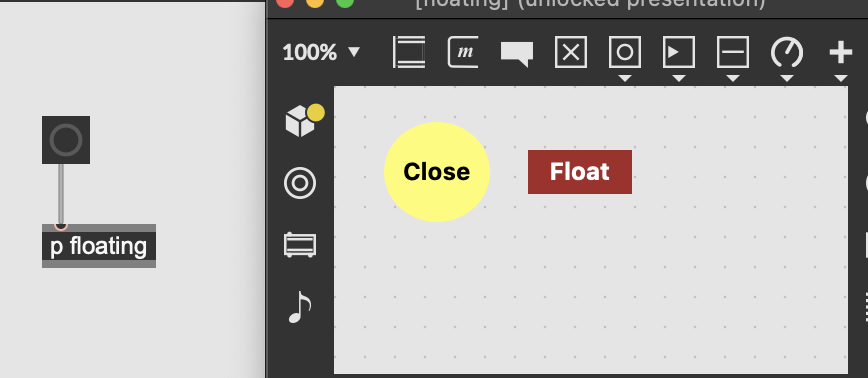Expand dropdown arrow under slider toolbar icon

[733, 79]
